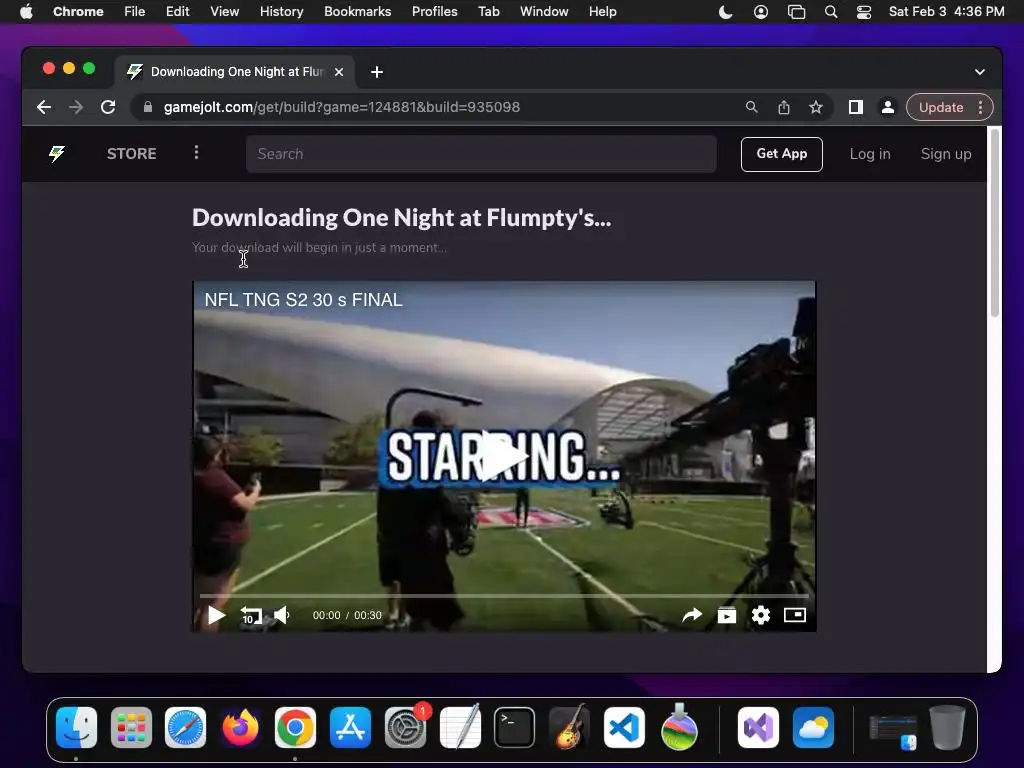Click the share arrow icon on the video

tap(692, 615)
